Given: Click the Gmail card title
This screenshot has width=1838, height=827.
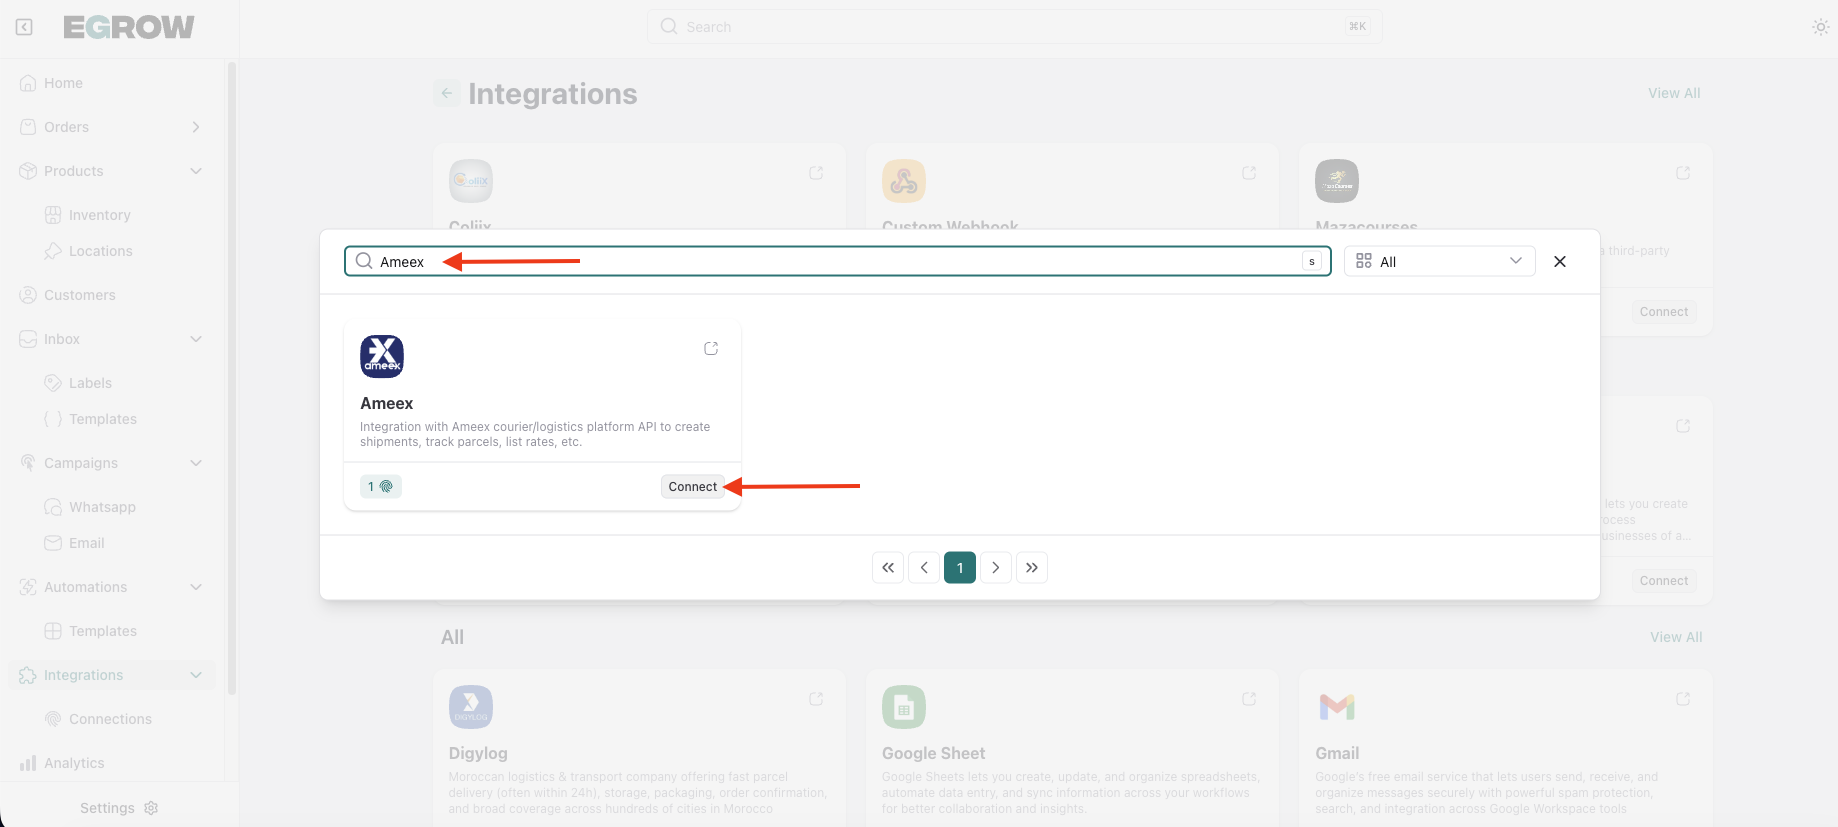Looking at the screenshot, I should (x=1337, y=753).
